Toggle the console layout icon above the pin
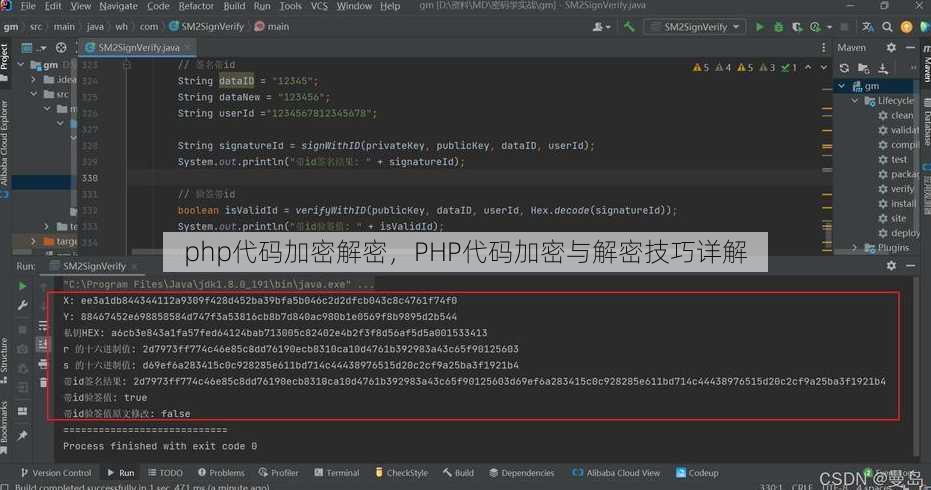Viewport: 931px width, 490px height. click(x=23, y=411)
